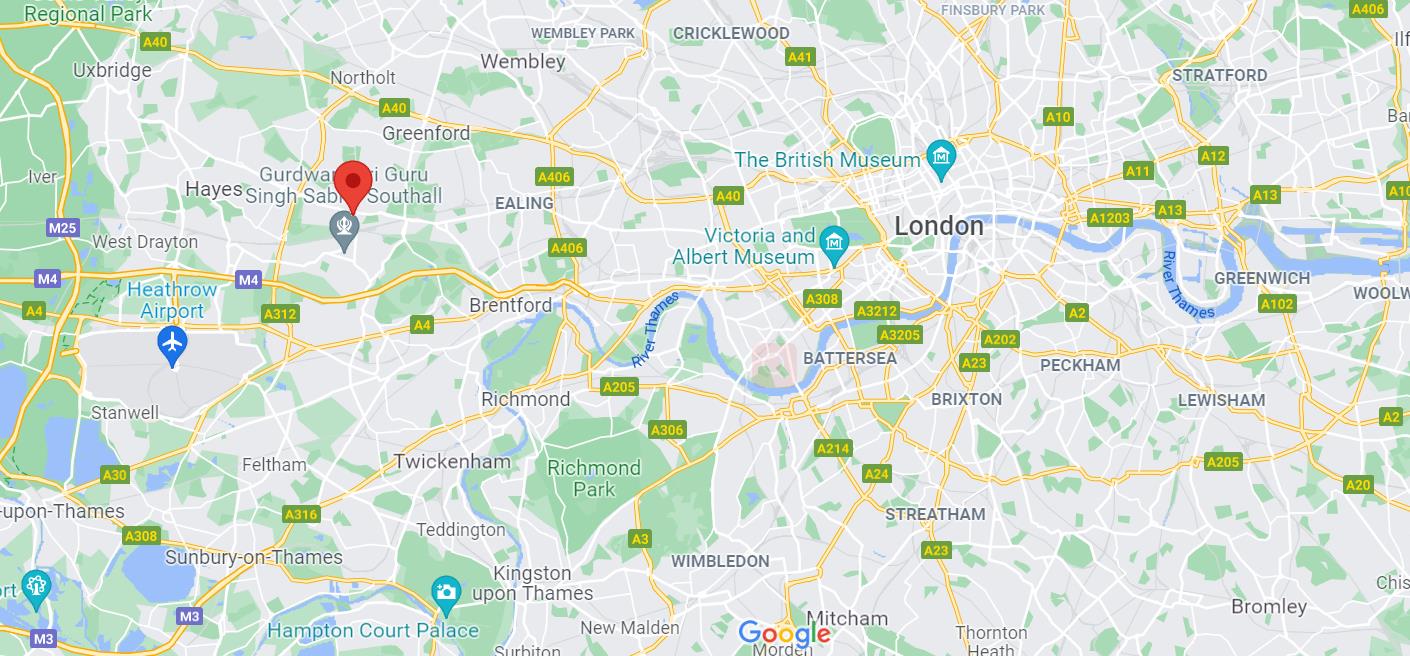Click The British Museum text label
1410x656 pixels.
(x=827, y=160)
